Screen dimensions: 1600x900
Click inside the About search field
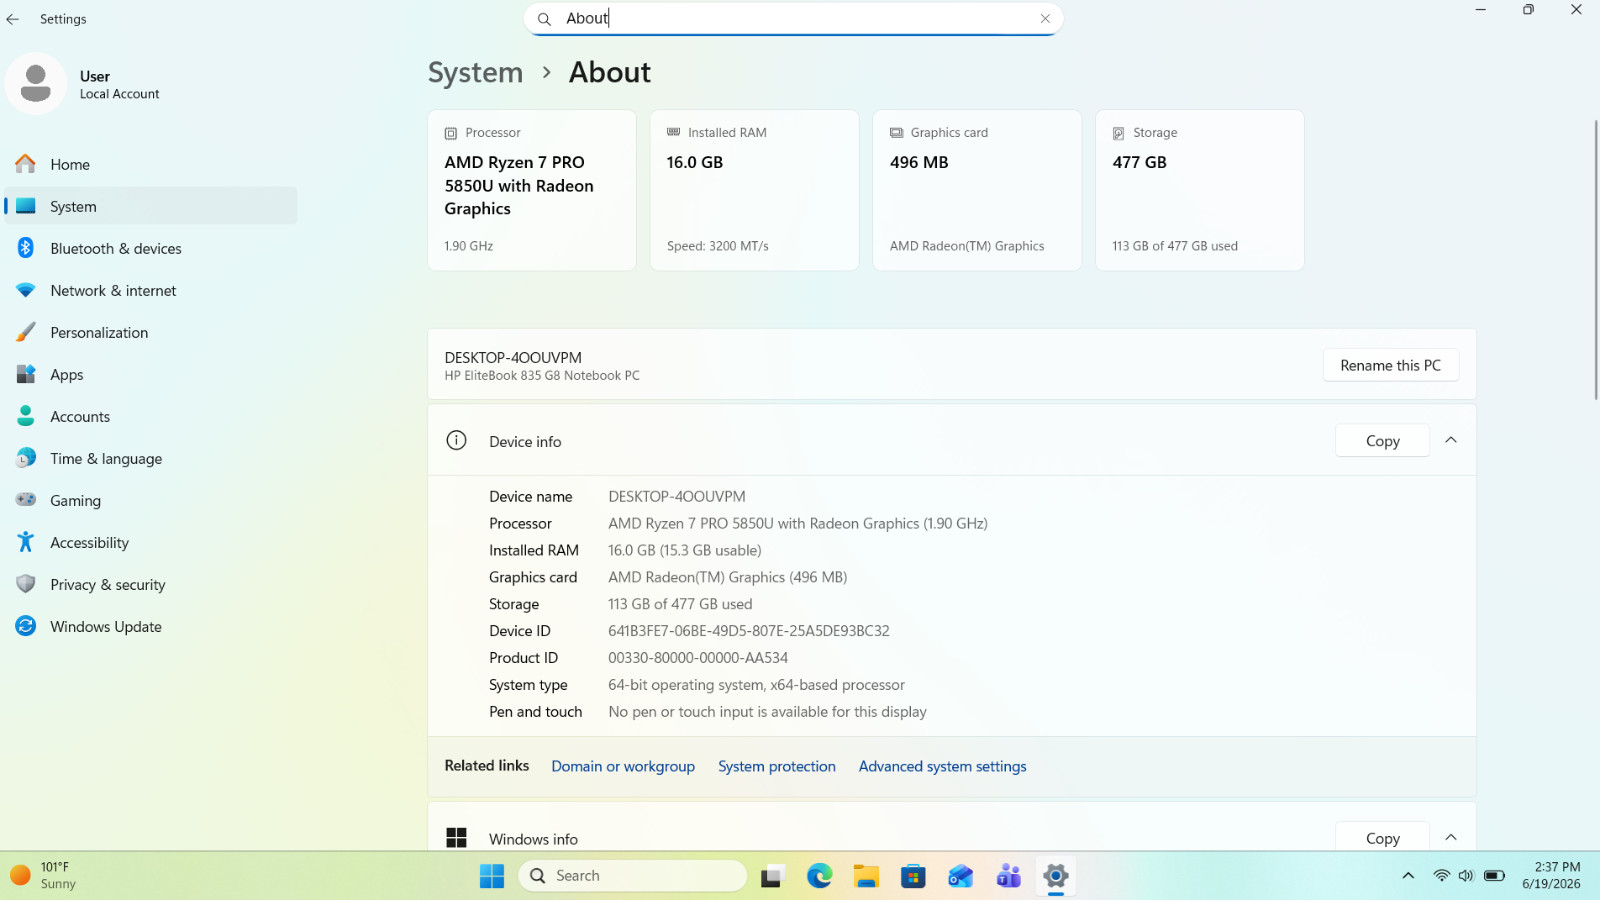coord(793,19)
